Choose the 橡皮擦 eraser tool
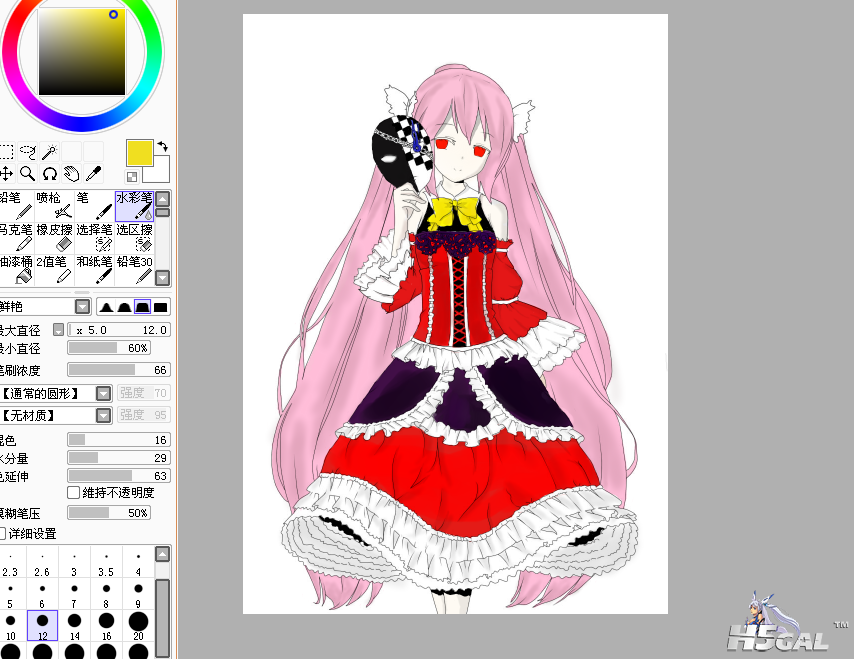The height and width of the screenshot is (659, 854). coord(55,237)
